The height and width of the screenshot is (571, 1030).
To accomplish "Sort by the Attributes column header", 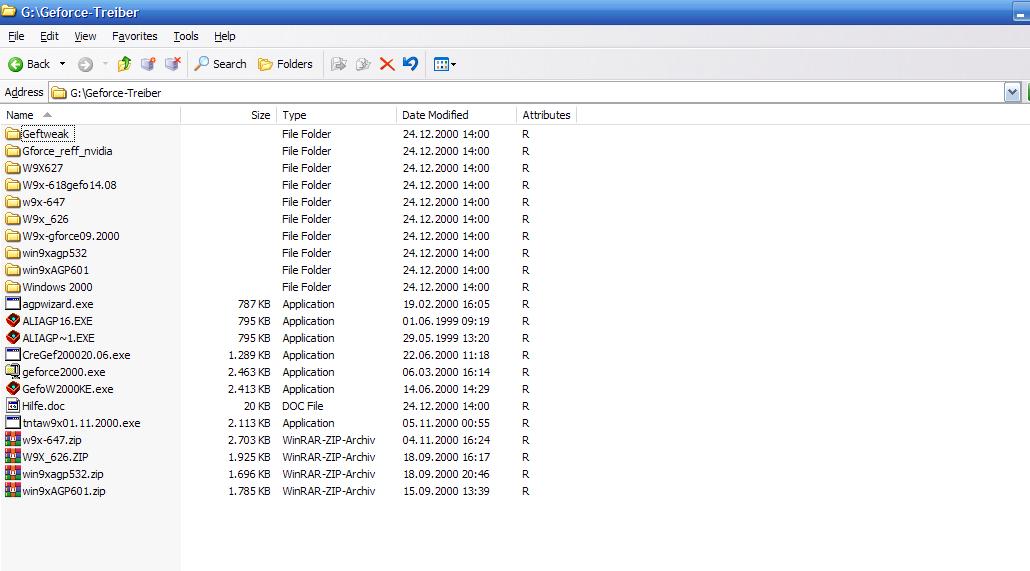I will tap(547, 115).
